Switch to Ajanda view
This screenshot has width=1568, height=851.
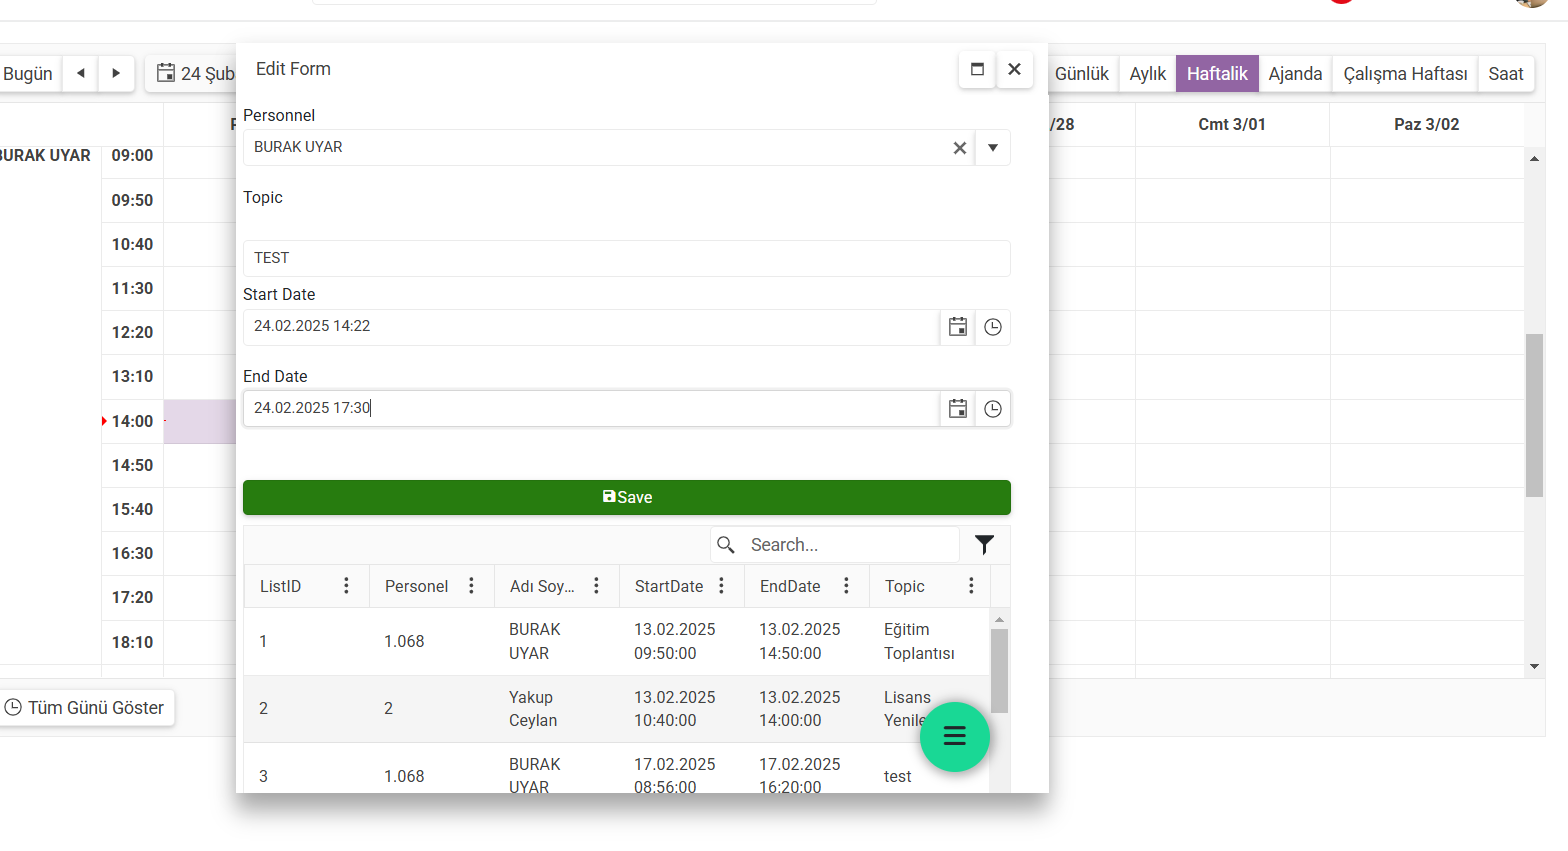pyautogui.click(x=1295, y=73)
